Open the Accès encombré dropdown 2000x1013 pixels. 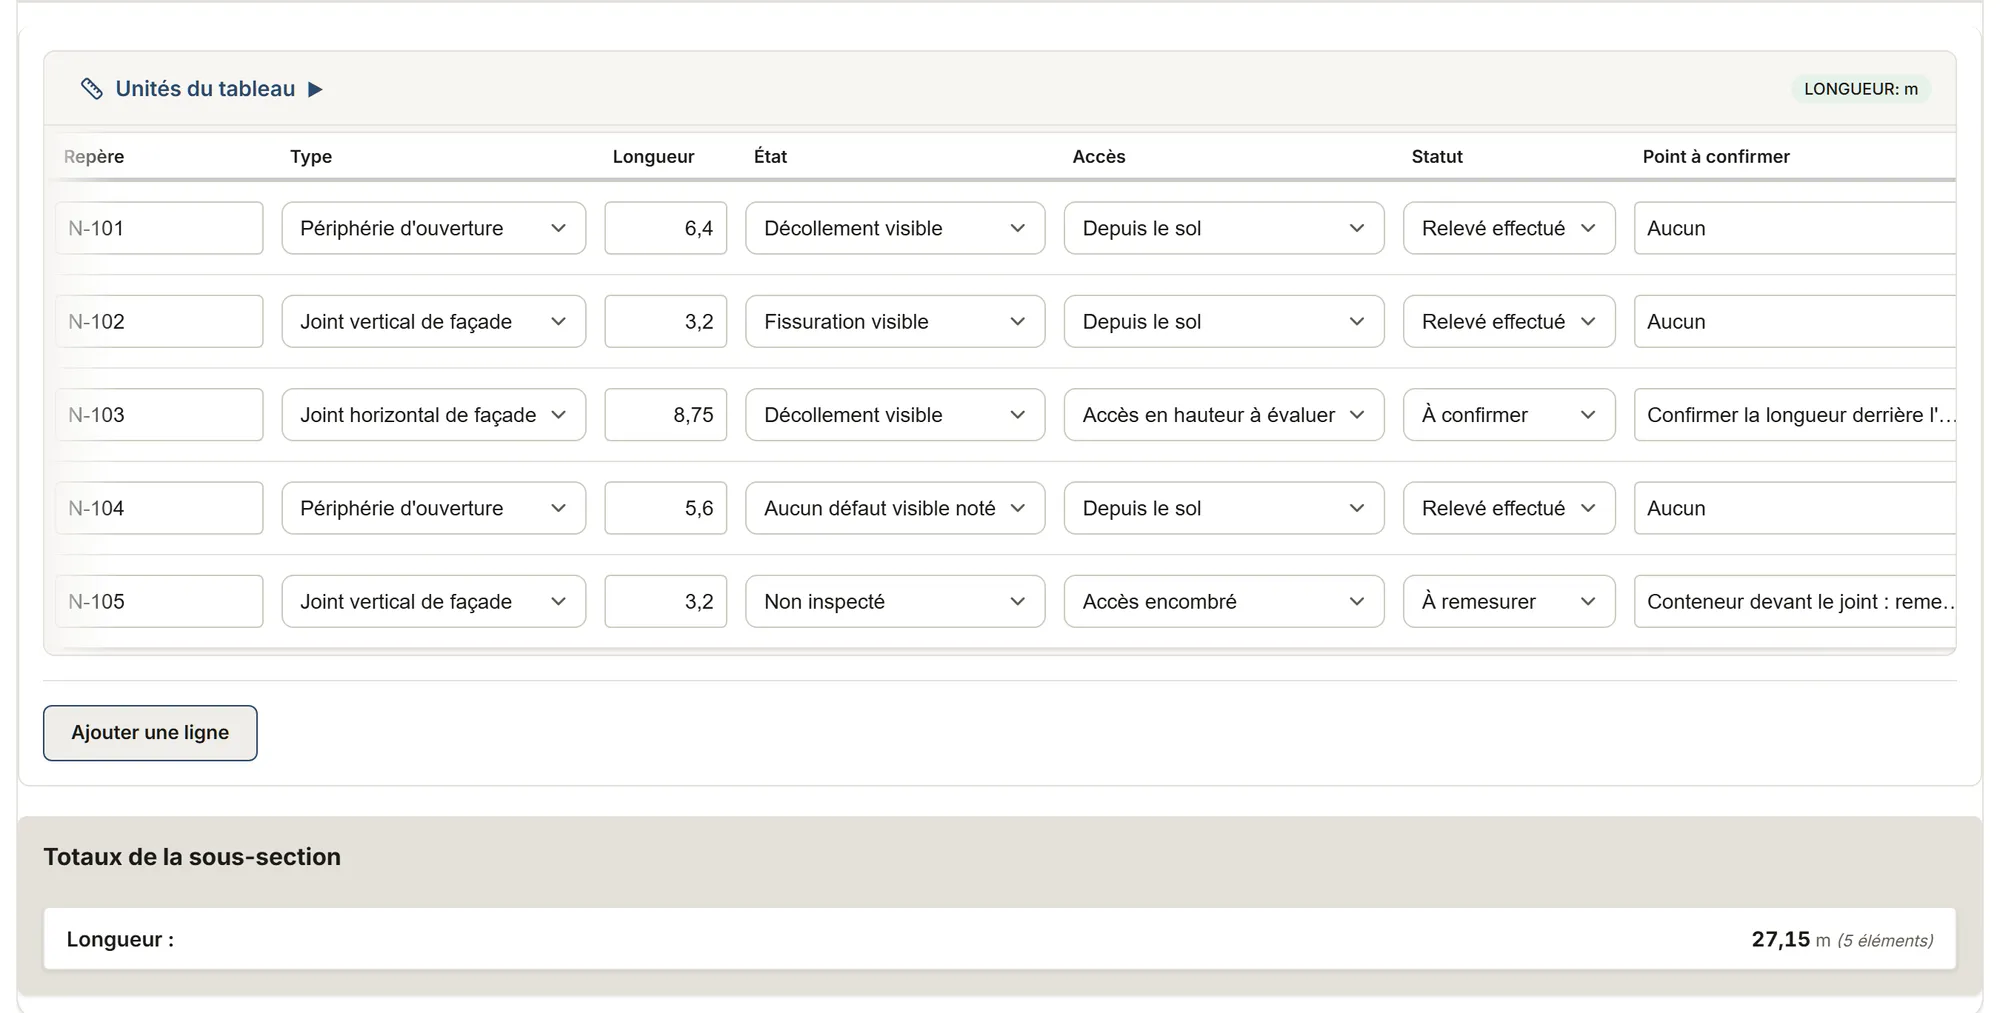pyautogui.click(x=1224, y=601)
